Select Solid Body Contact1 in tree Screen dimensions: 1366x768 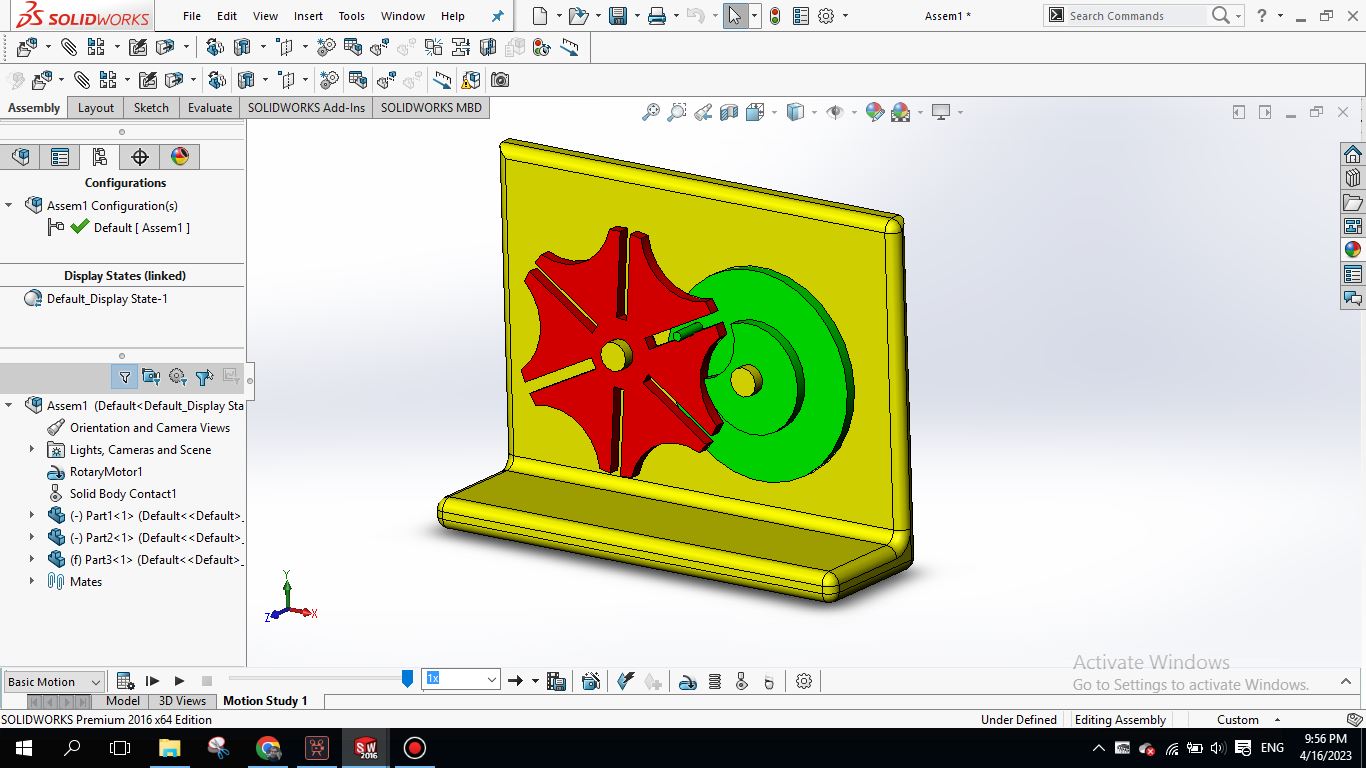tap(123, 494)
